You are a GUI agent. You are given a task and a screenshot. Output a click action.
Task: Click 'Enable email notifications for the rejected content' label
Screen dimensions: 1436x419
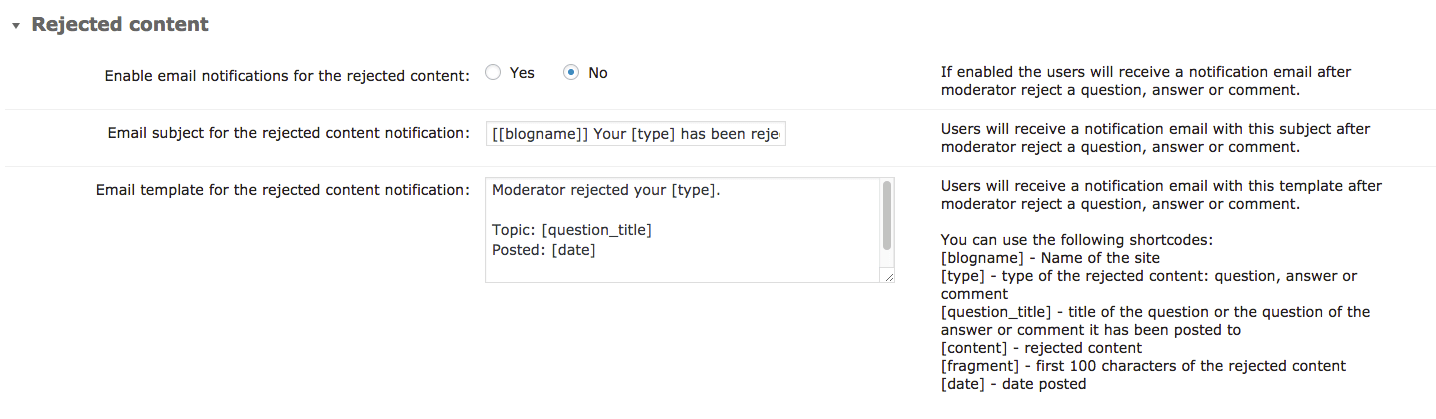point(287,76)
